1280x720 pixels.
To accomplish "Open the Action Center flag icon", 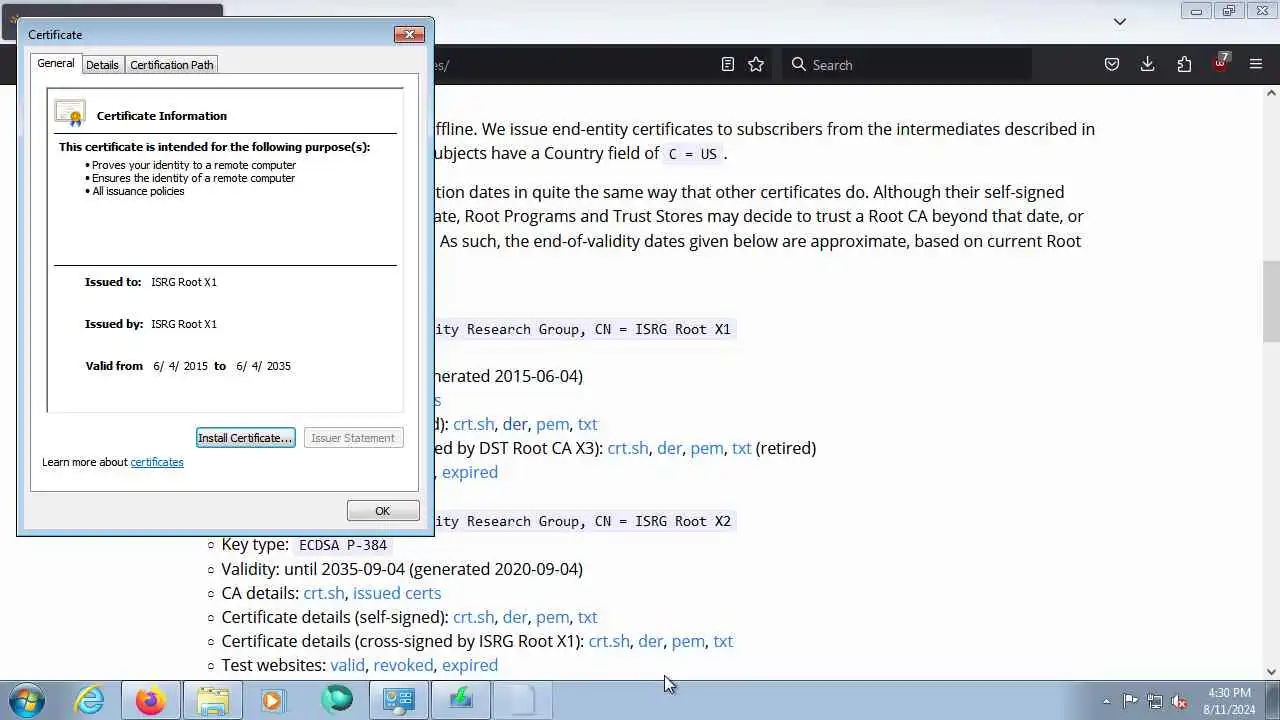I will [1130, 701].
